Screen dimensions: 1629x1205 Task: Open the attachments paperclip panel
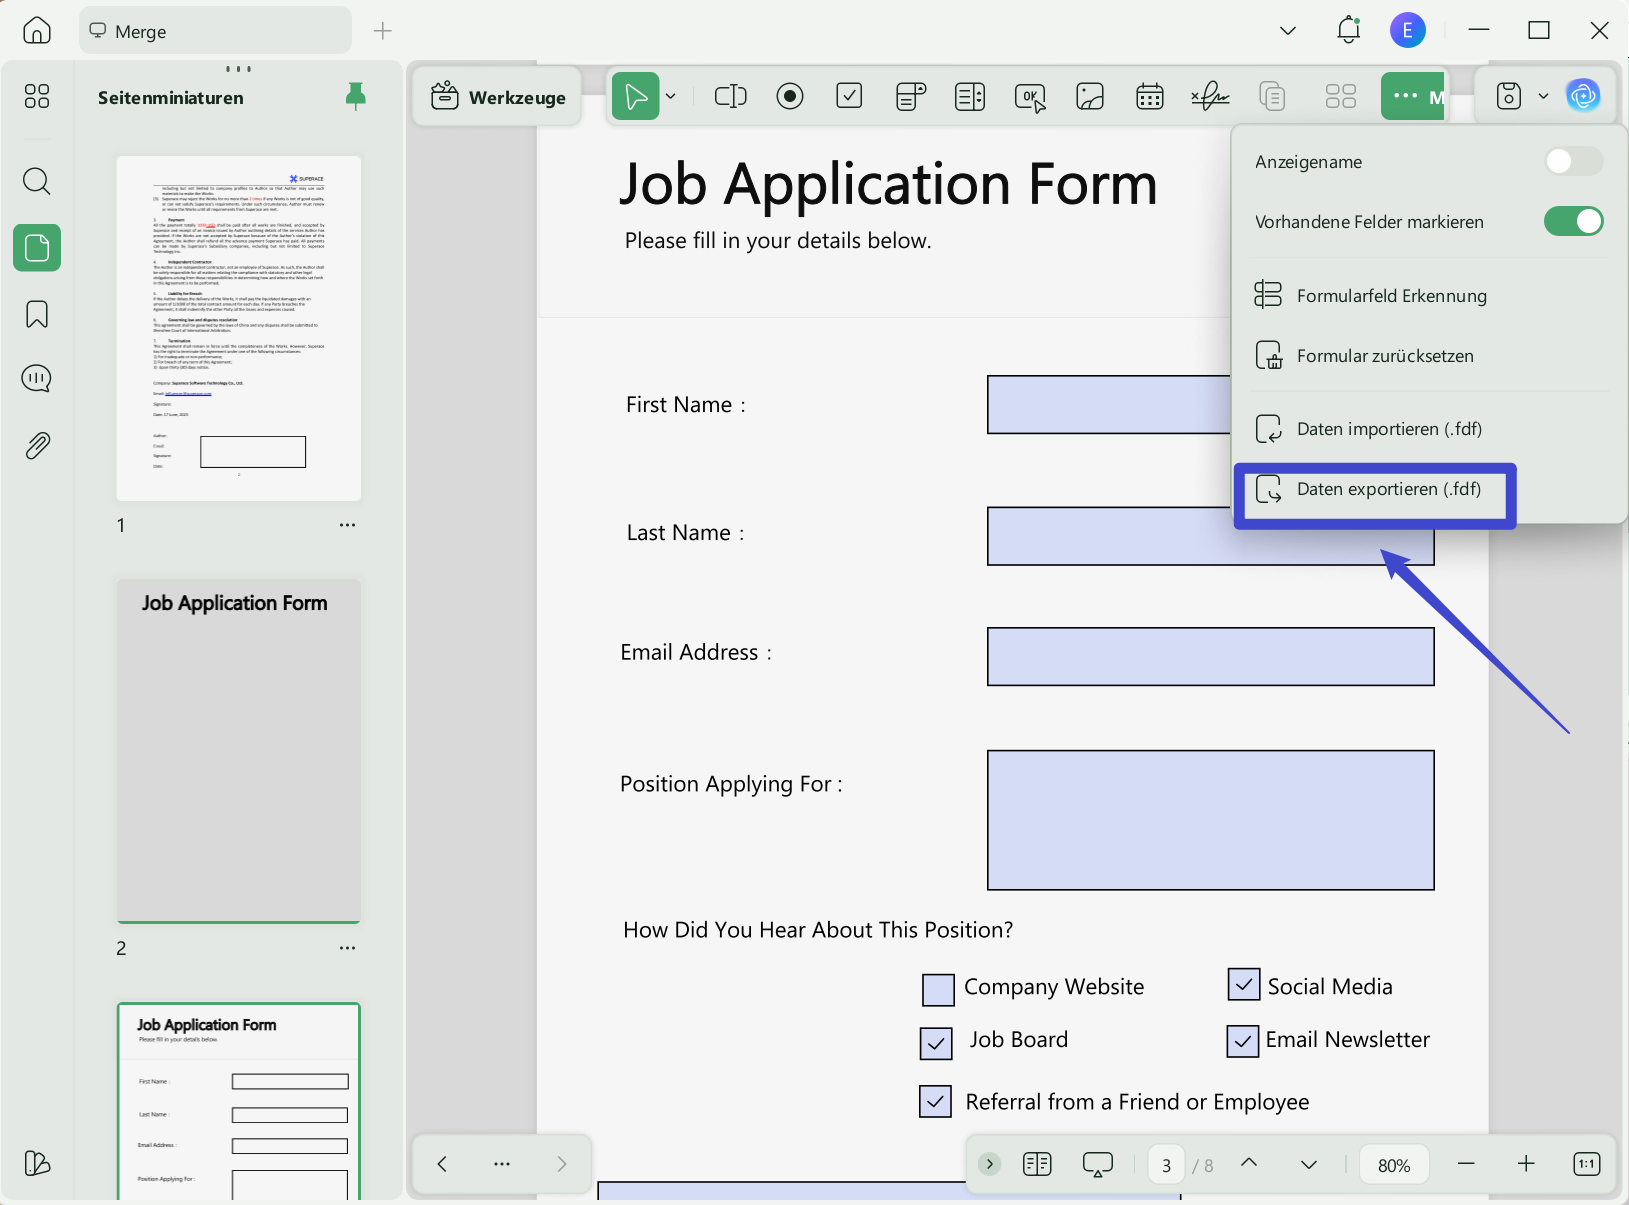point(36,445)
